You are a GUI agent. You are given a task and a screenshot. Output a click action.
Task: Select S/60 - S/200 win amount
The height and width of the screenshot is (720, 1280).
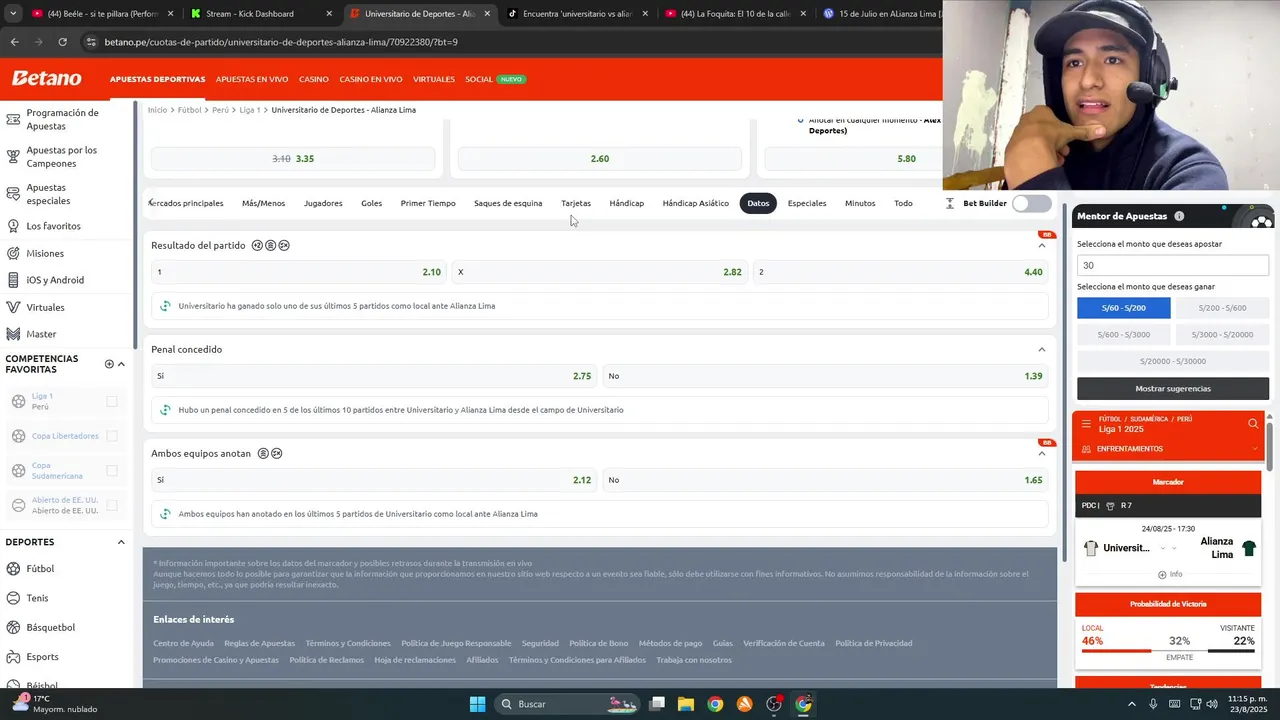click(x=1123, y=308)
